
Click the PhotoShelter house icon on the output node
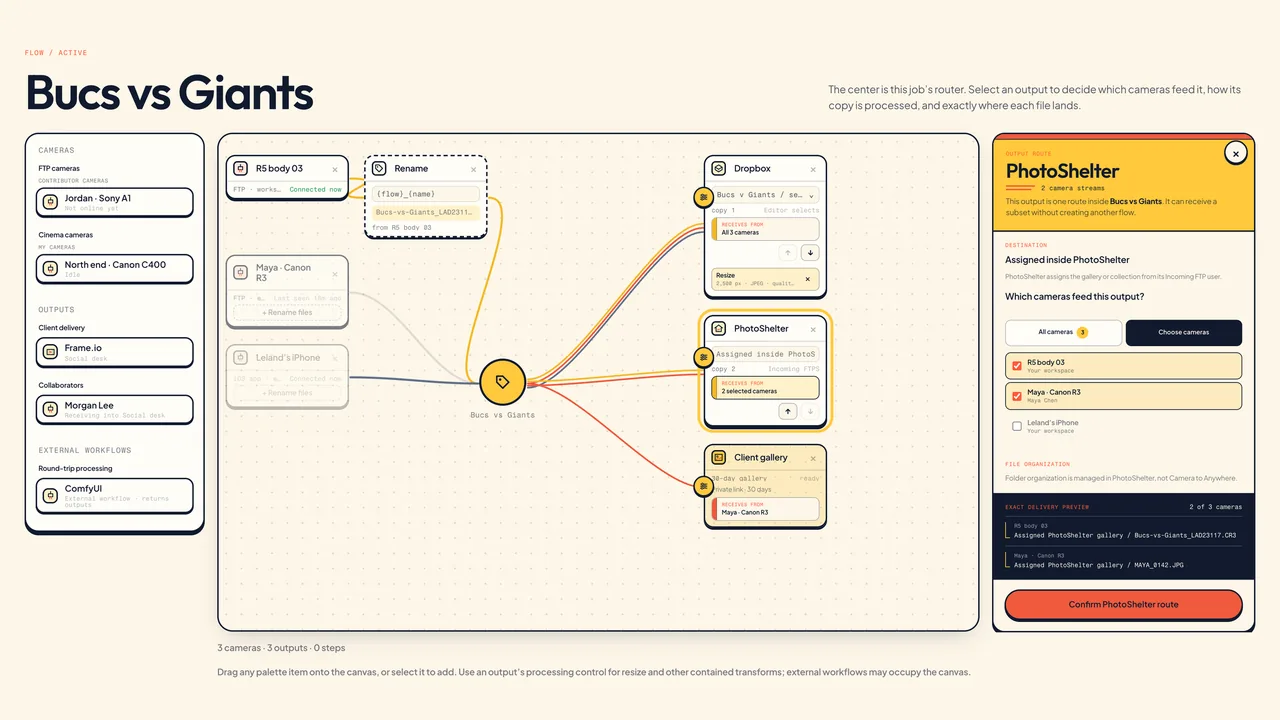(x=718, y=328)
